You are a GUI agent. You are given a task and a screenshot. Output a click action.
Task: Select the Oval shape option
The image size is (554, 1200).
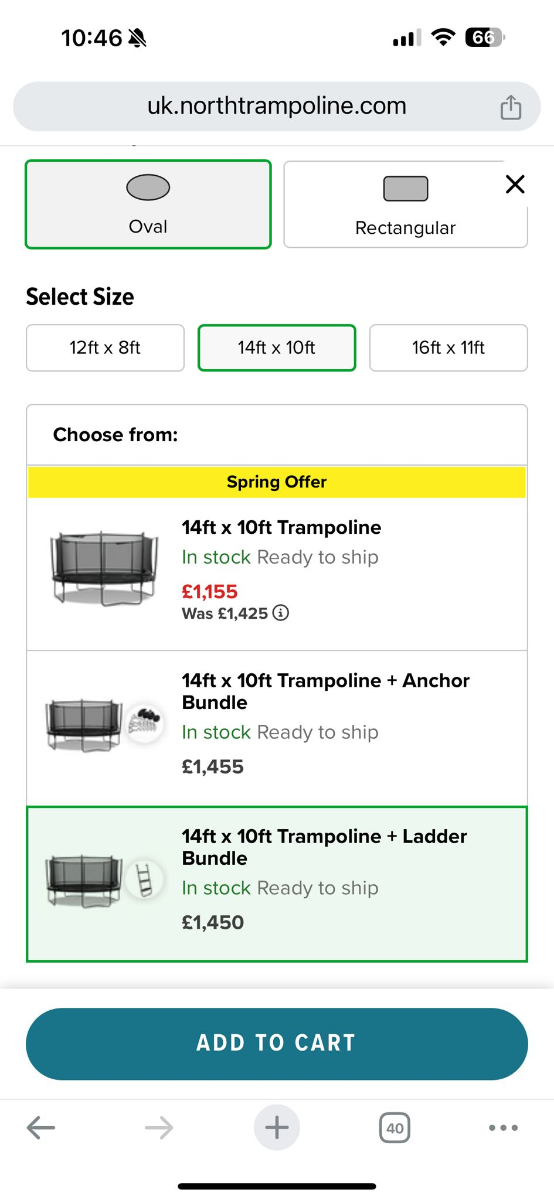[148, 204]
